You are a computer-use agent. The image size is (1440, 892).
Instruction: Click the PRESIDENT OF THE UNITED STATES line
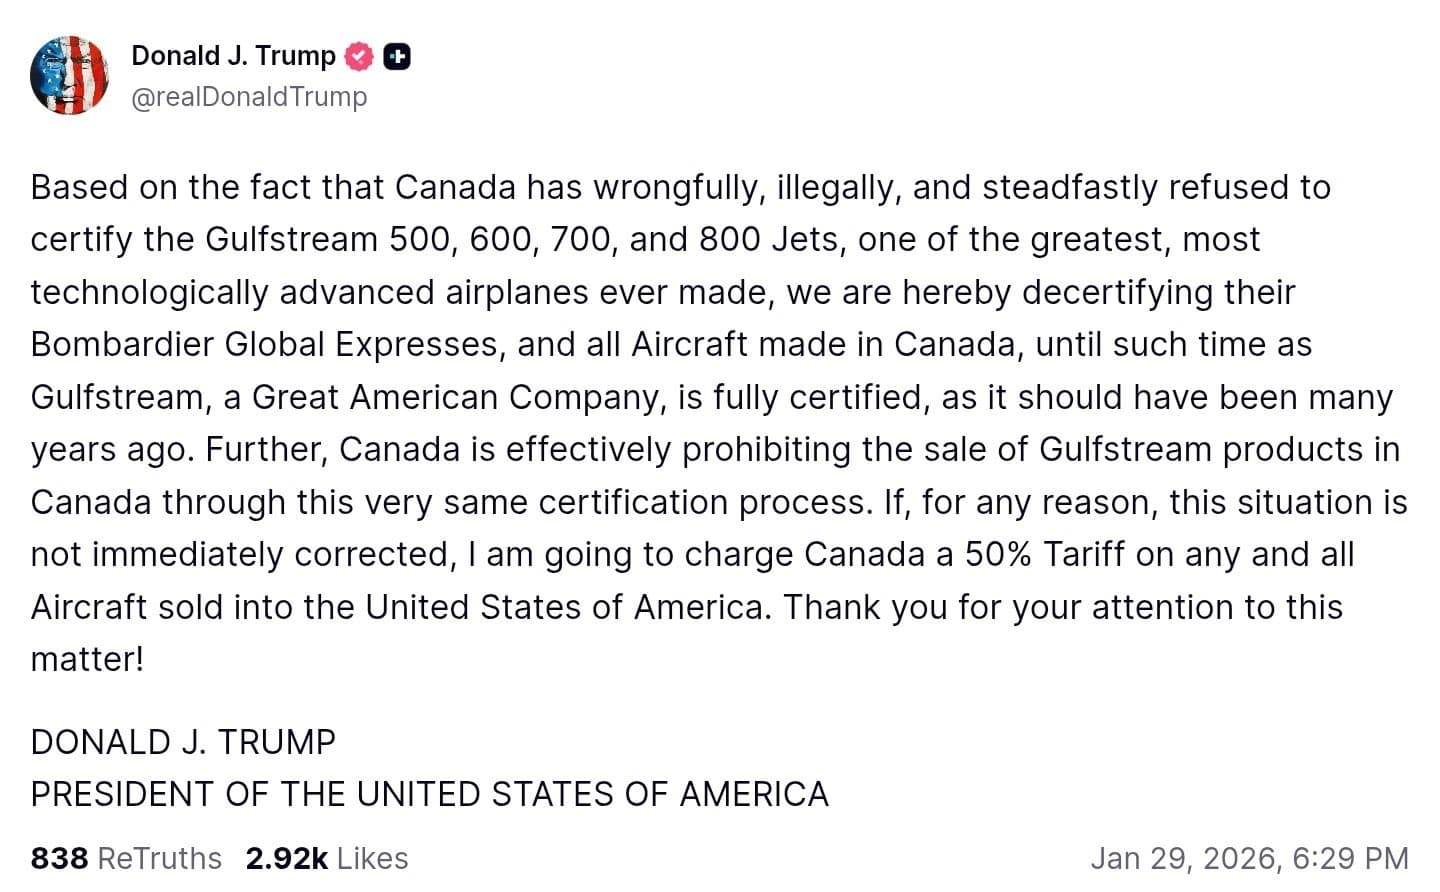[429, 794]
